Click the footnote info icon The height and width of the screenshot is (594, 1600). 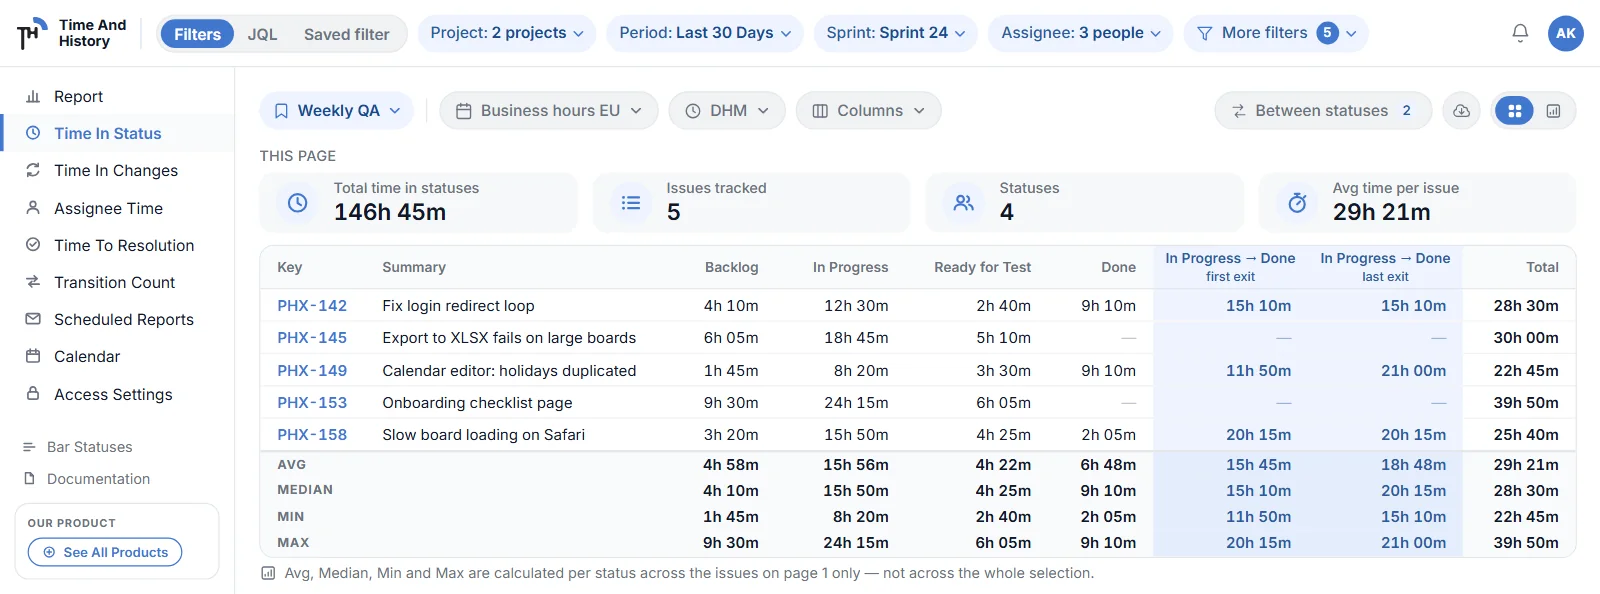(268, 573)
